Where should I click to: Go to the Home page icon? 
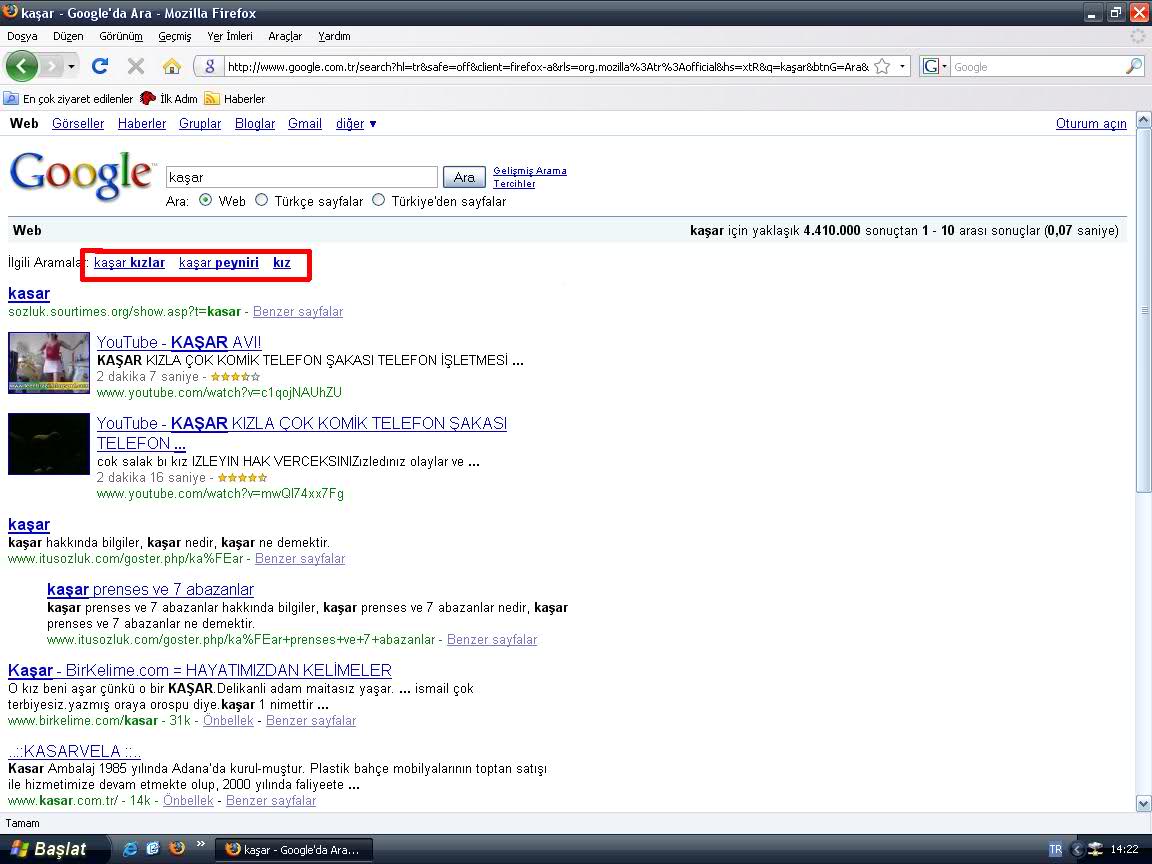point(172,67)
